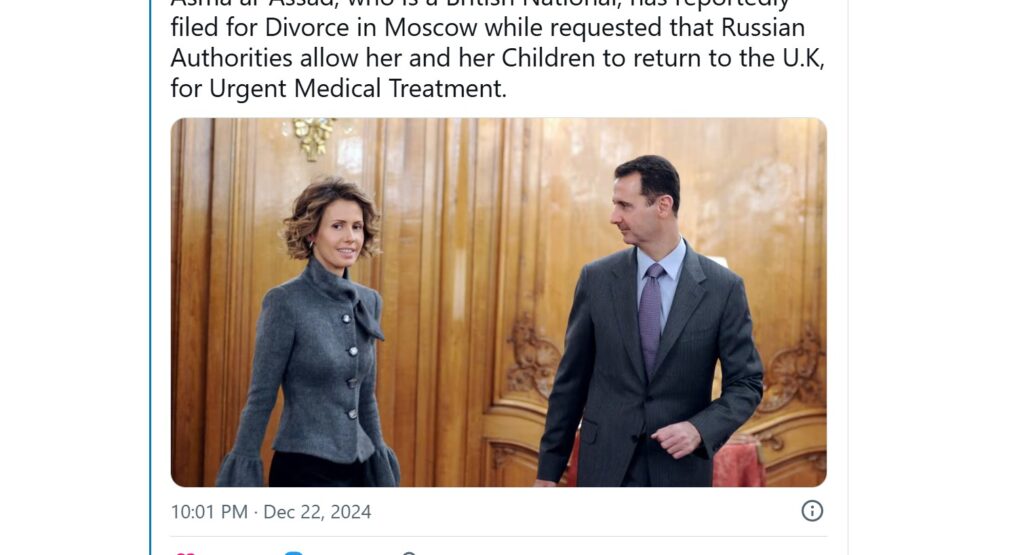Click the date "Dec 22, 2024"
The height and width of the screenshot is (555, 1024).
pyautogui.click(x=317, y=512)
